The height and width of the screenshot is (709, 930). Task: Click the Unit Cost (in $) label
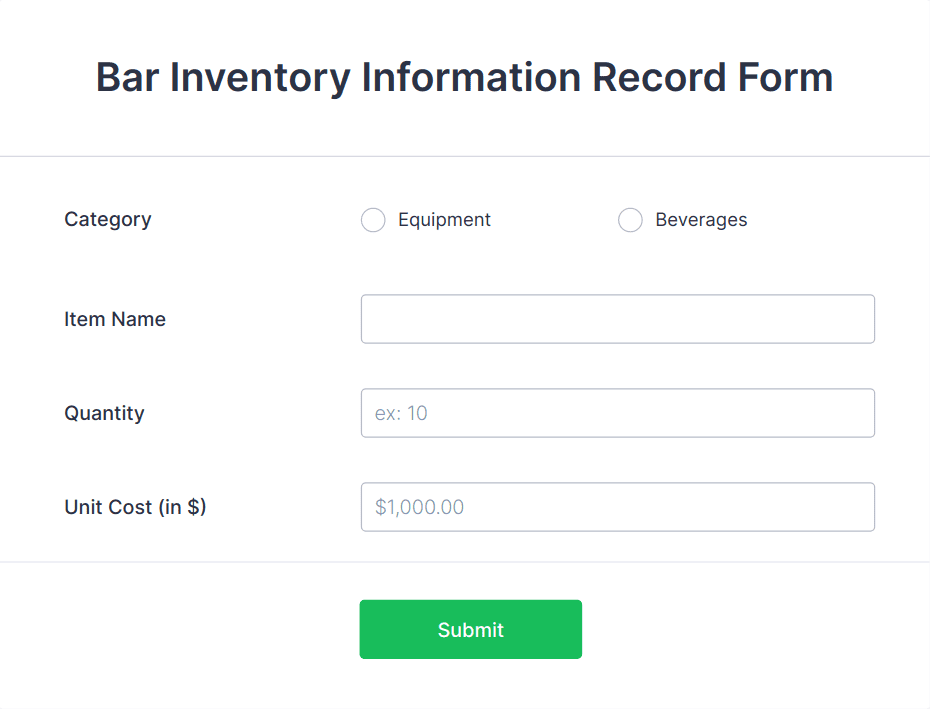point(135,506)
